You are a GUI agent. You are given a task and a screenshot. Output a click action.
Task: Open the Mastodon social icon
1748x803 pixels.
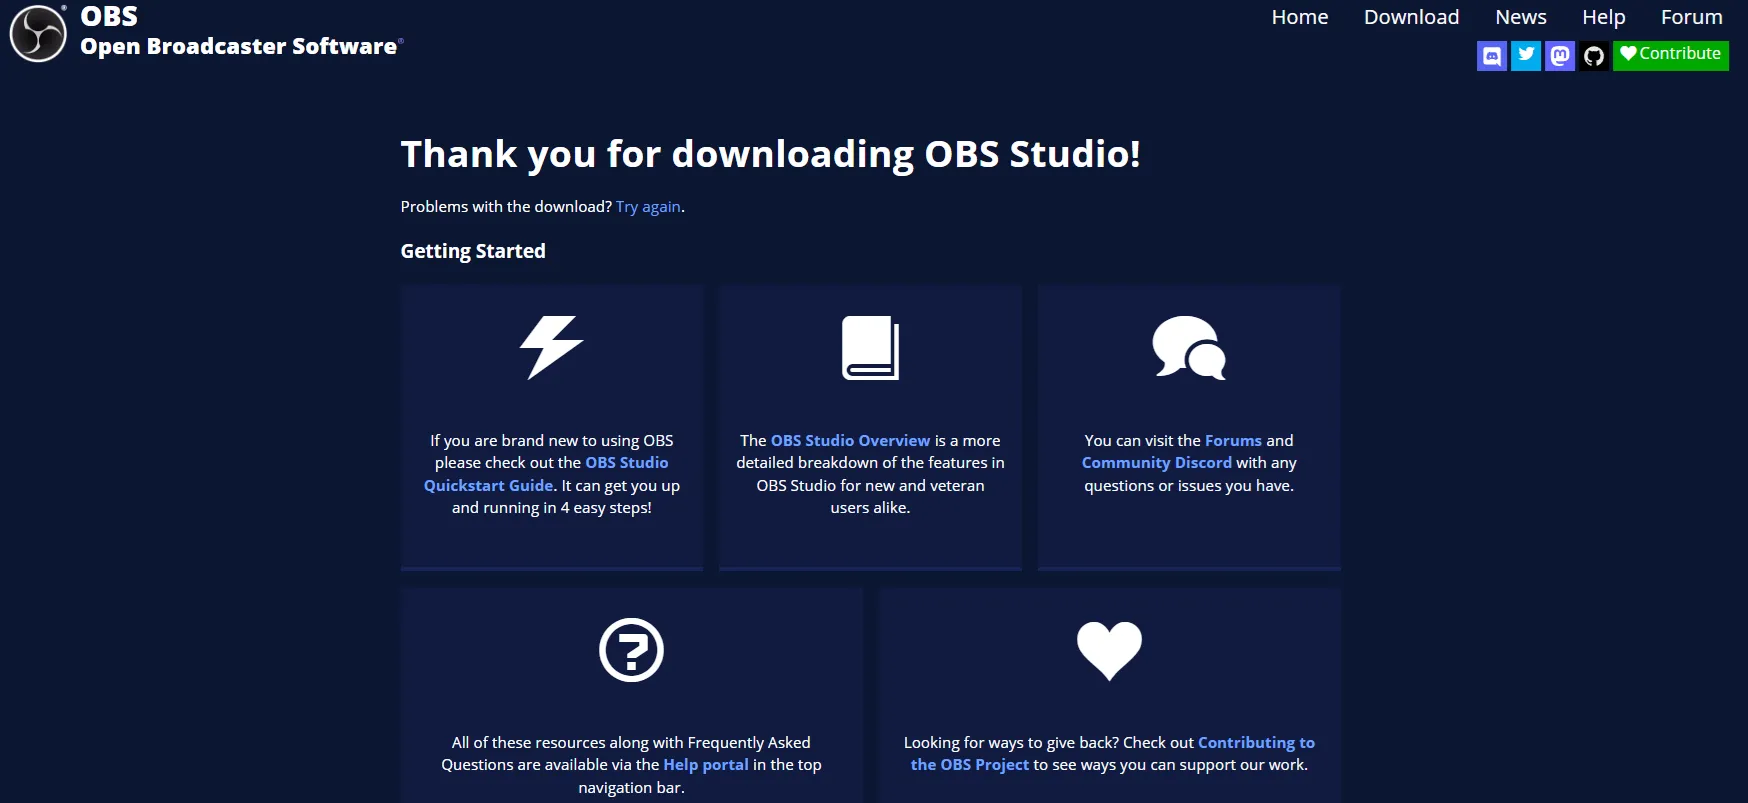pyautogui.click(x=1560, y=56)
